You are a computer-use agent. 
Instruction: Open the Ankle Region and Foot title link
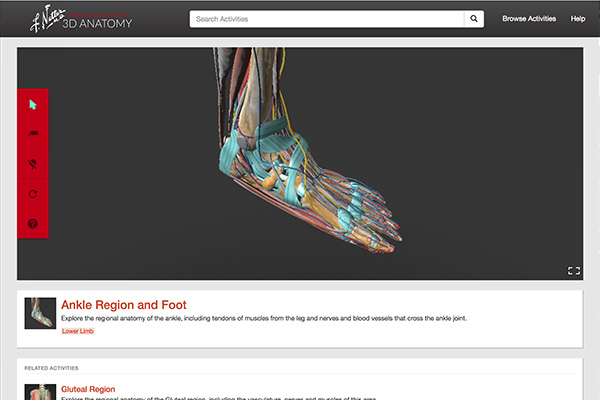click(x=124, y=305)
